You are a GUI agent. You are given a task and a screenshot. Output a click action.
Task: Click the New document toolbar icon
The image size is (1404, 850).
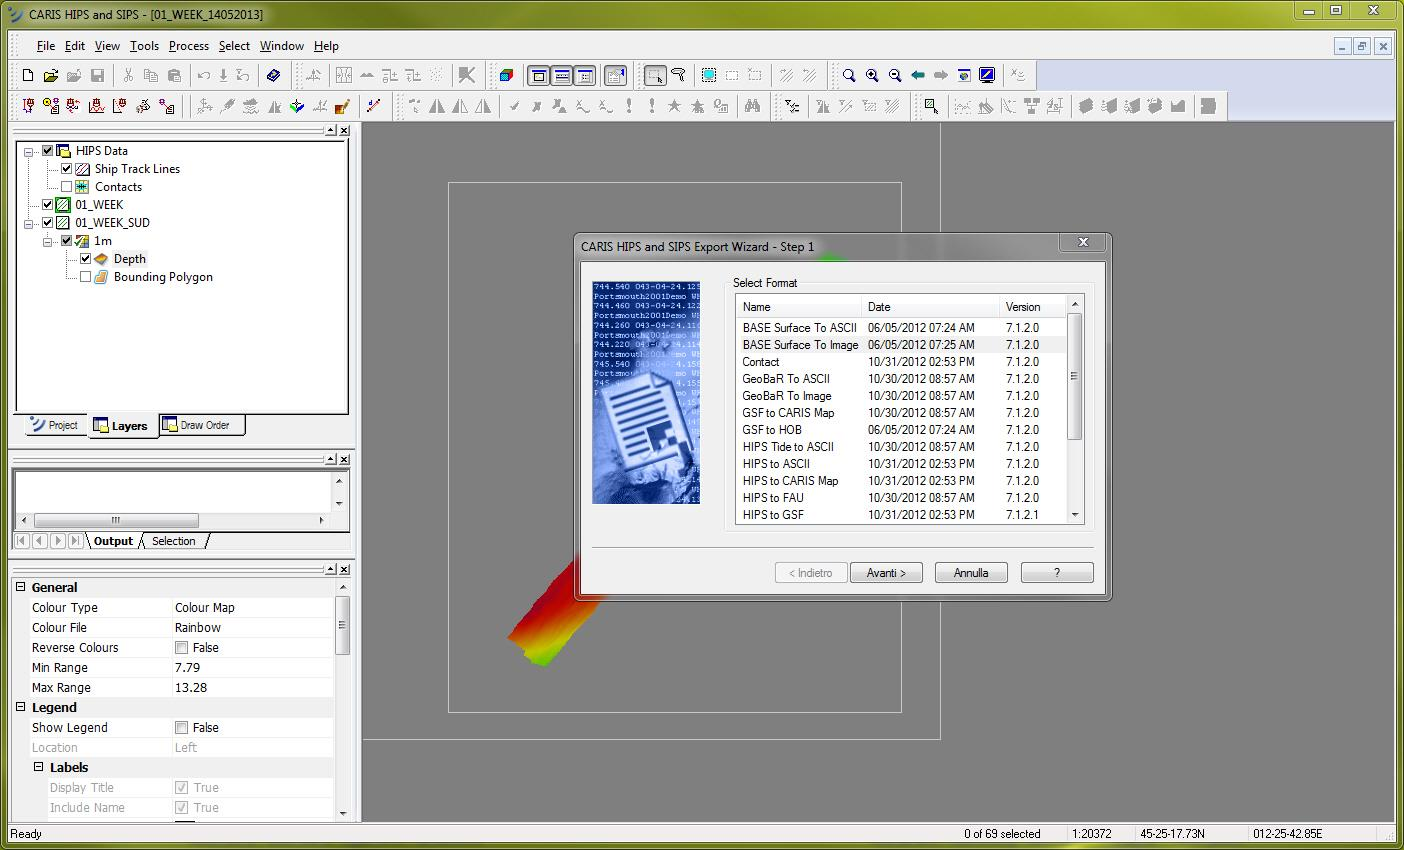pos(28,75)
